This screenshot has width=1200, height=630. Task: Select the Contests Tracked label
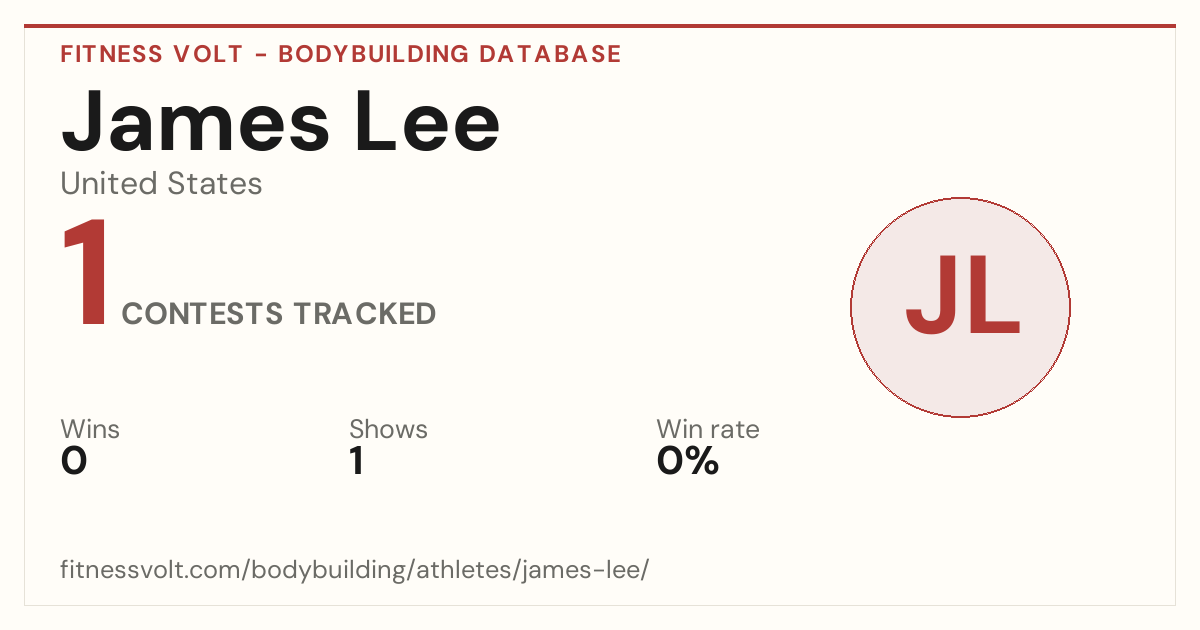[x=279, y=314]
